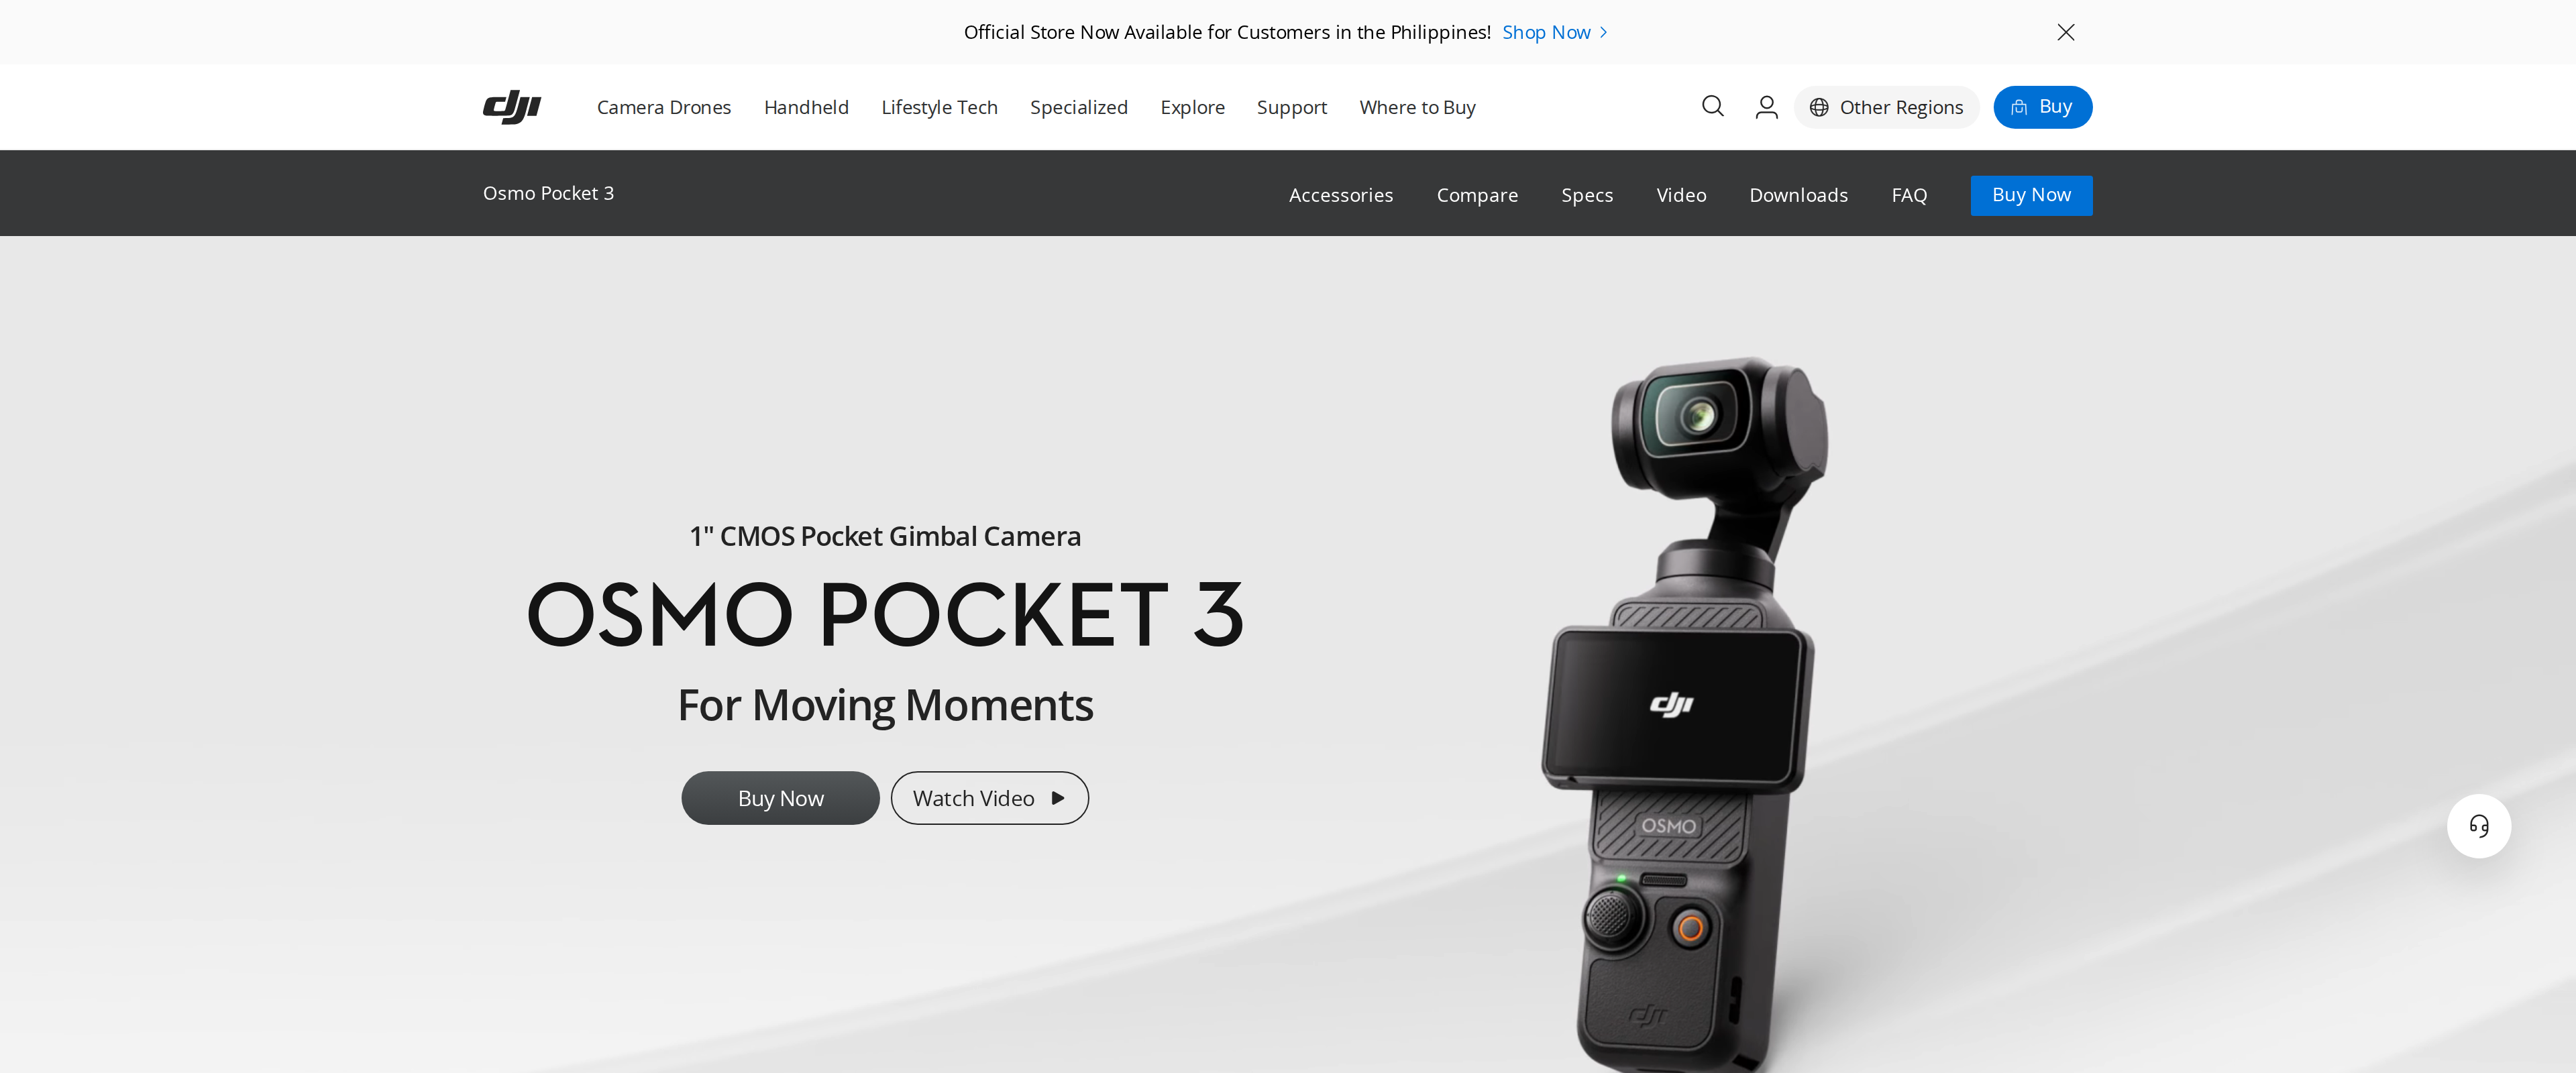
Task: Click the For Moving Moments tagline
Action: (x=885, y=706)
